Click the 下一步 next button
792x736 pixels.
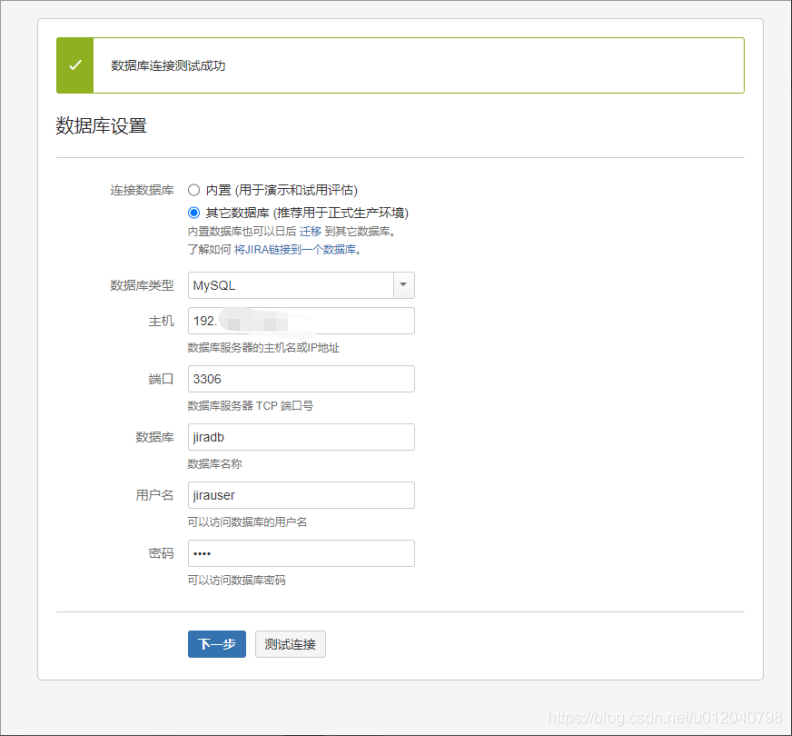pos(217,644)
